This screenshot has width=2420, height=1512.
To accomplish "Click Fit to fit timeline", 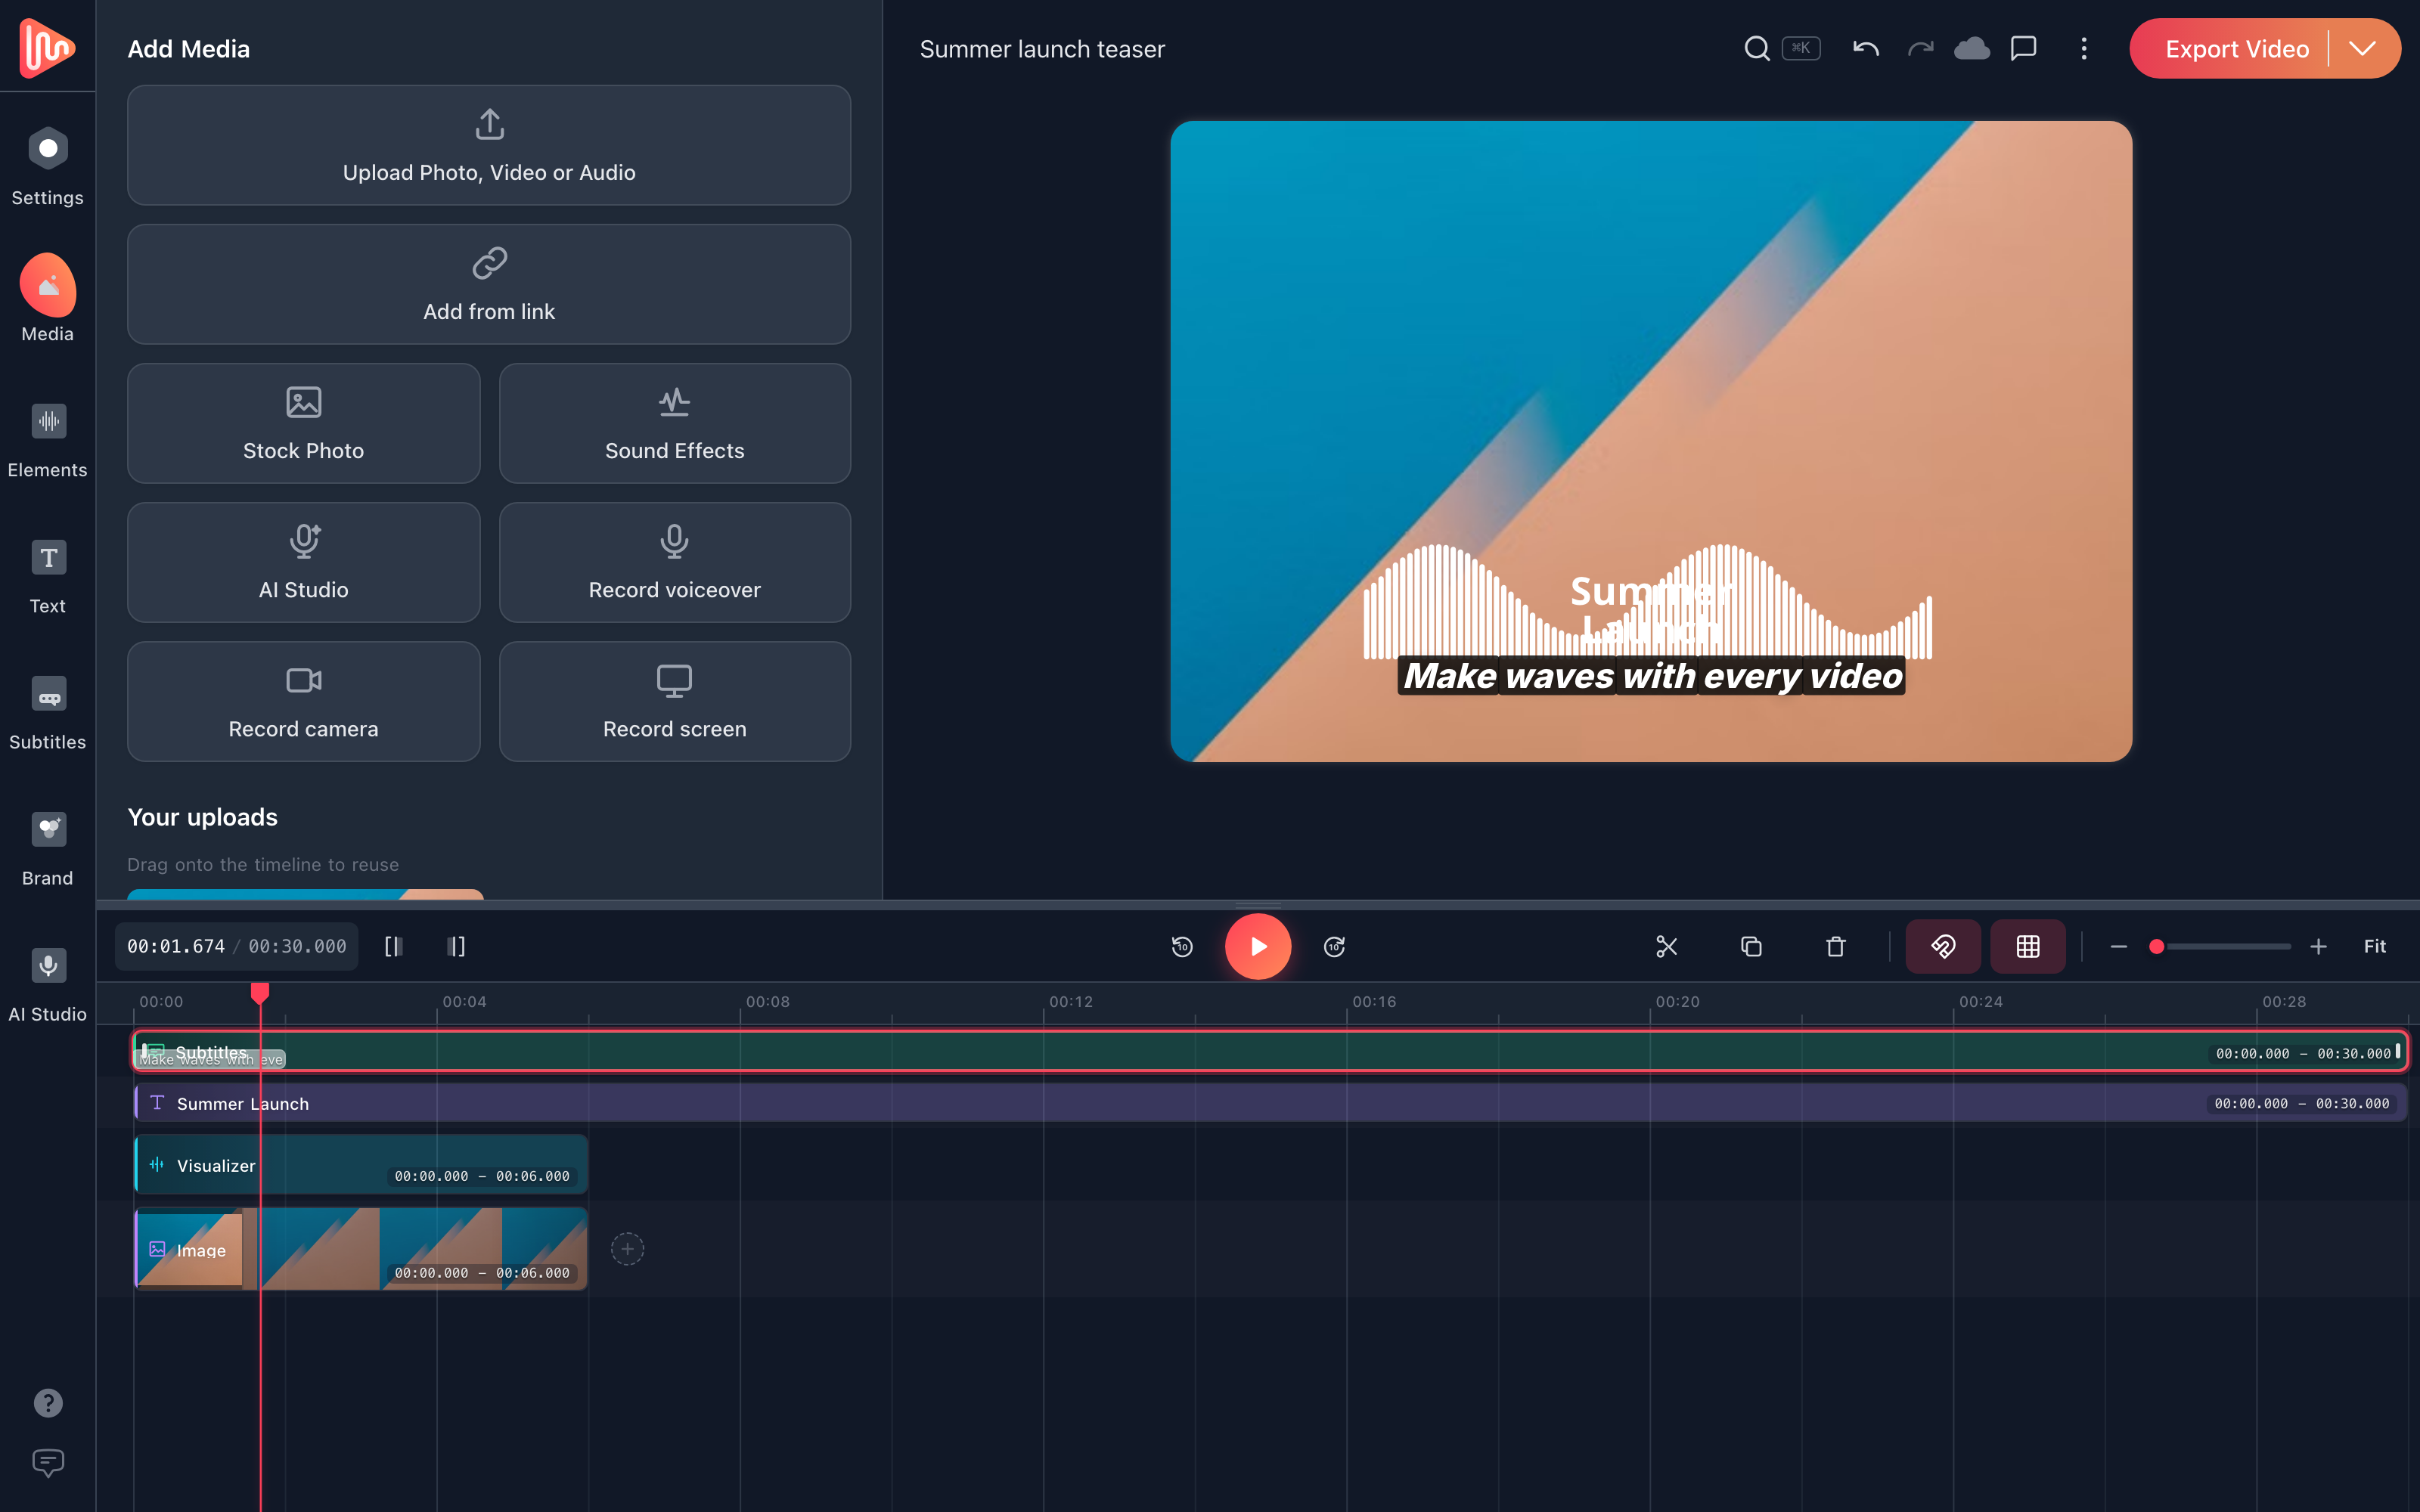I will point(2375,946).
